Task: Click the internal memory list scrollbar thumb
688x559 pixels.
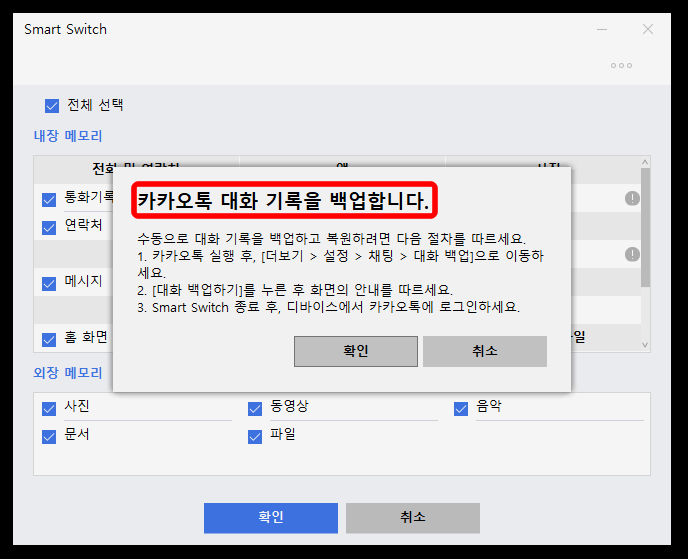Action: click(x=645, y=227)
